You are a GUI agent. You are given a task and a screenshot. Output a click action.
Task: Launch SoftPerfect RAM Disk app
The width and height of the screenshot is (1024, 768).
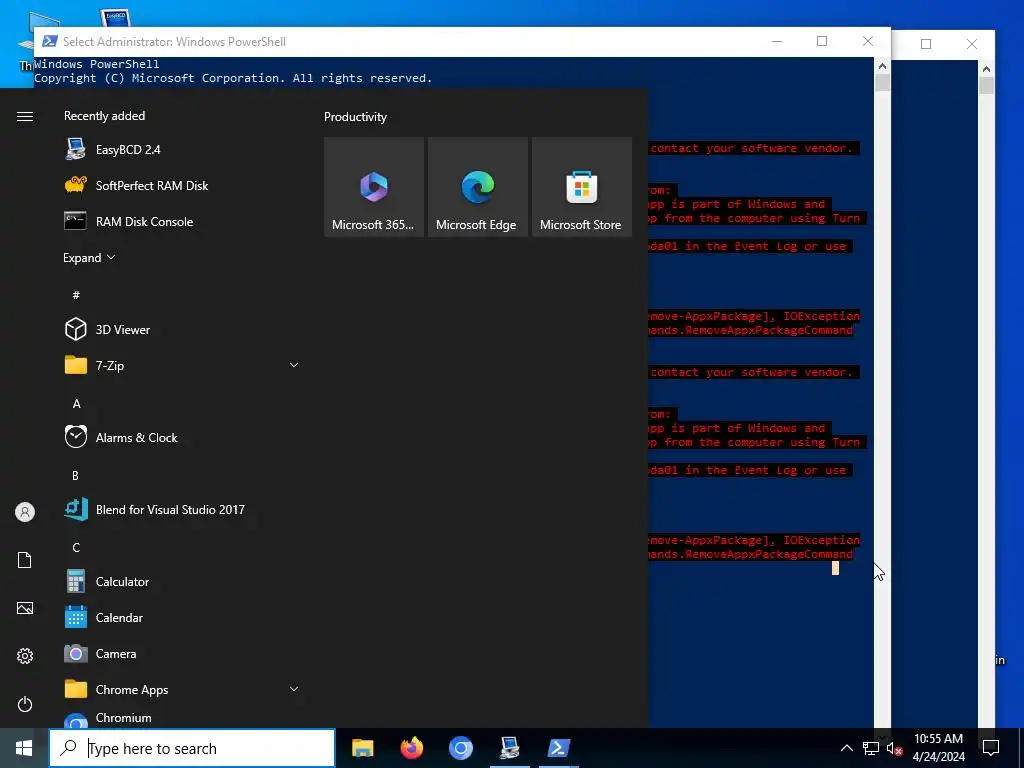182,185
